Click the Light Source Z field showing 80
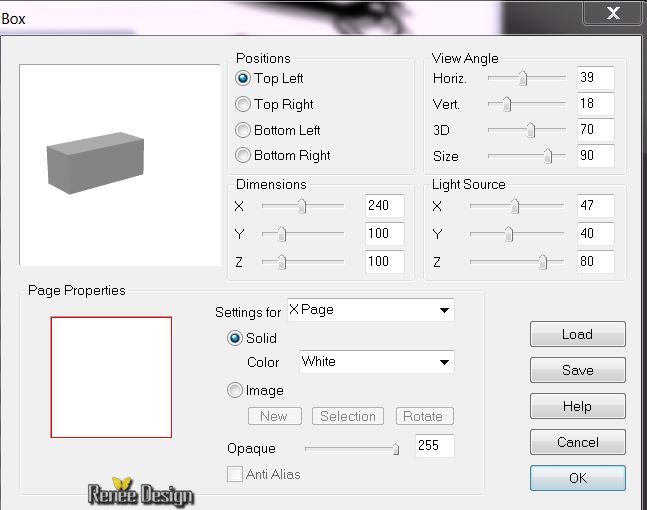Image resolution: width=647 pixels, height=510 pixels. pyautogui.click(x=595, y=262)
